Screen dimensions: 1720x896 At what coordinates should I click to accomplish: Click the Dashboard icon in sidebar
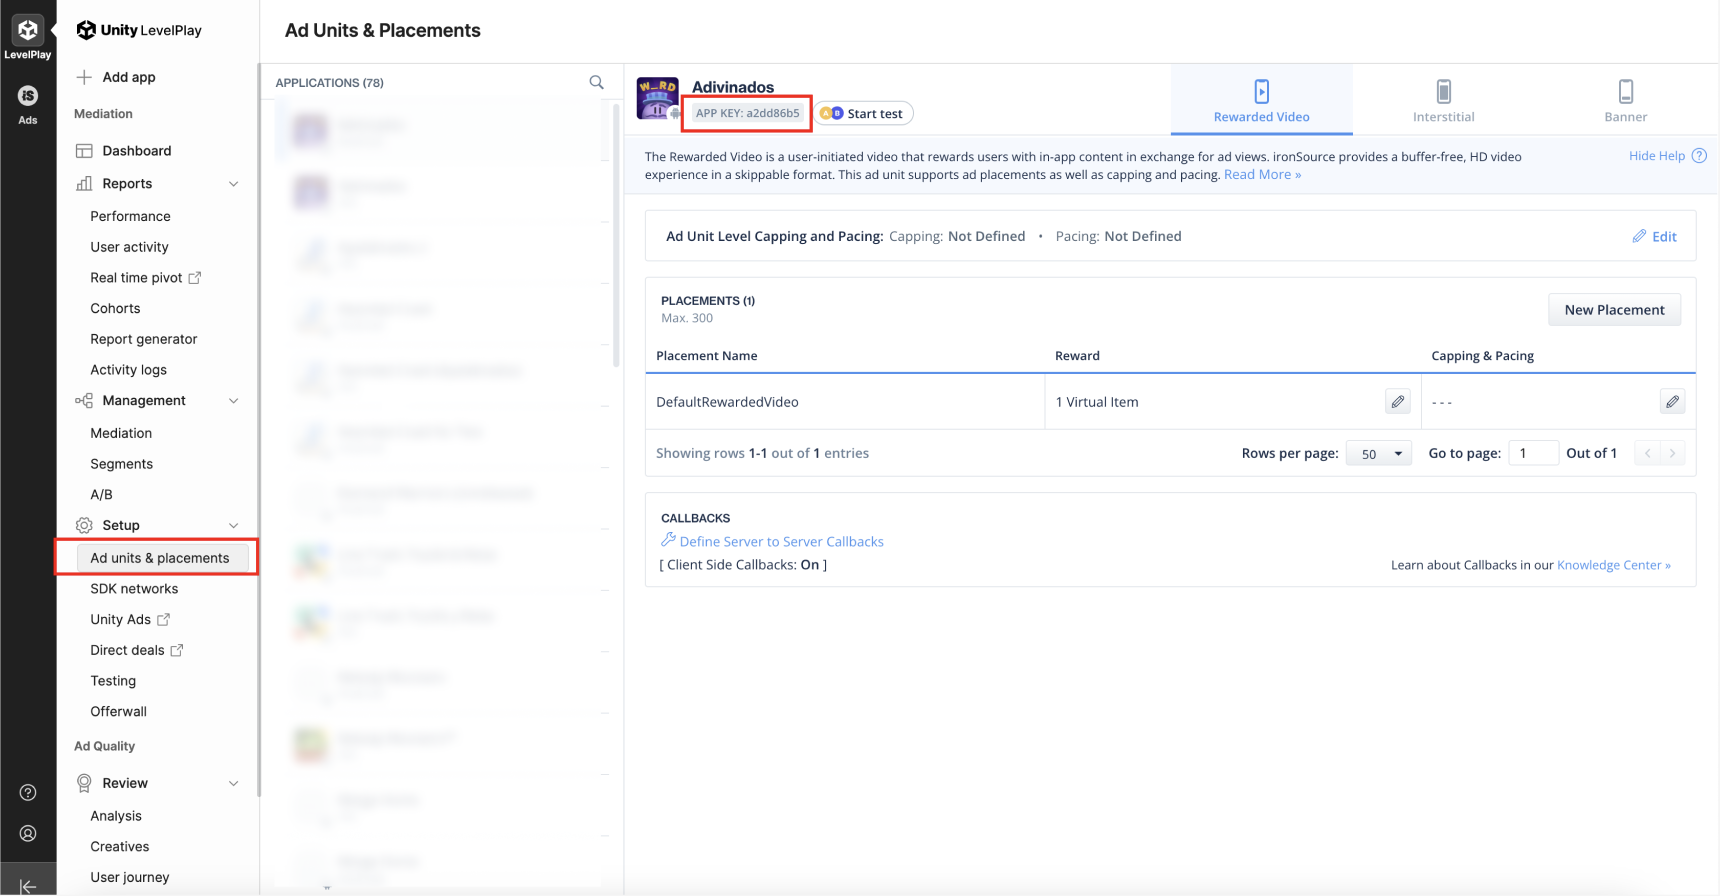click(x=84, y=151)
